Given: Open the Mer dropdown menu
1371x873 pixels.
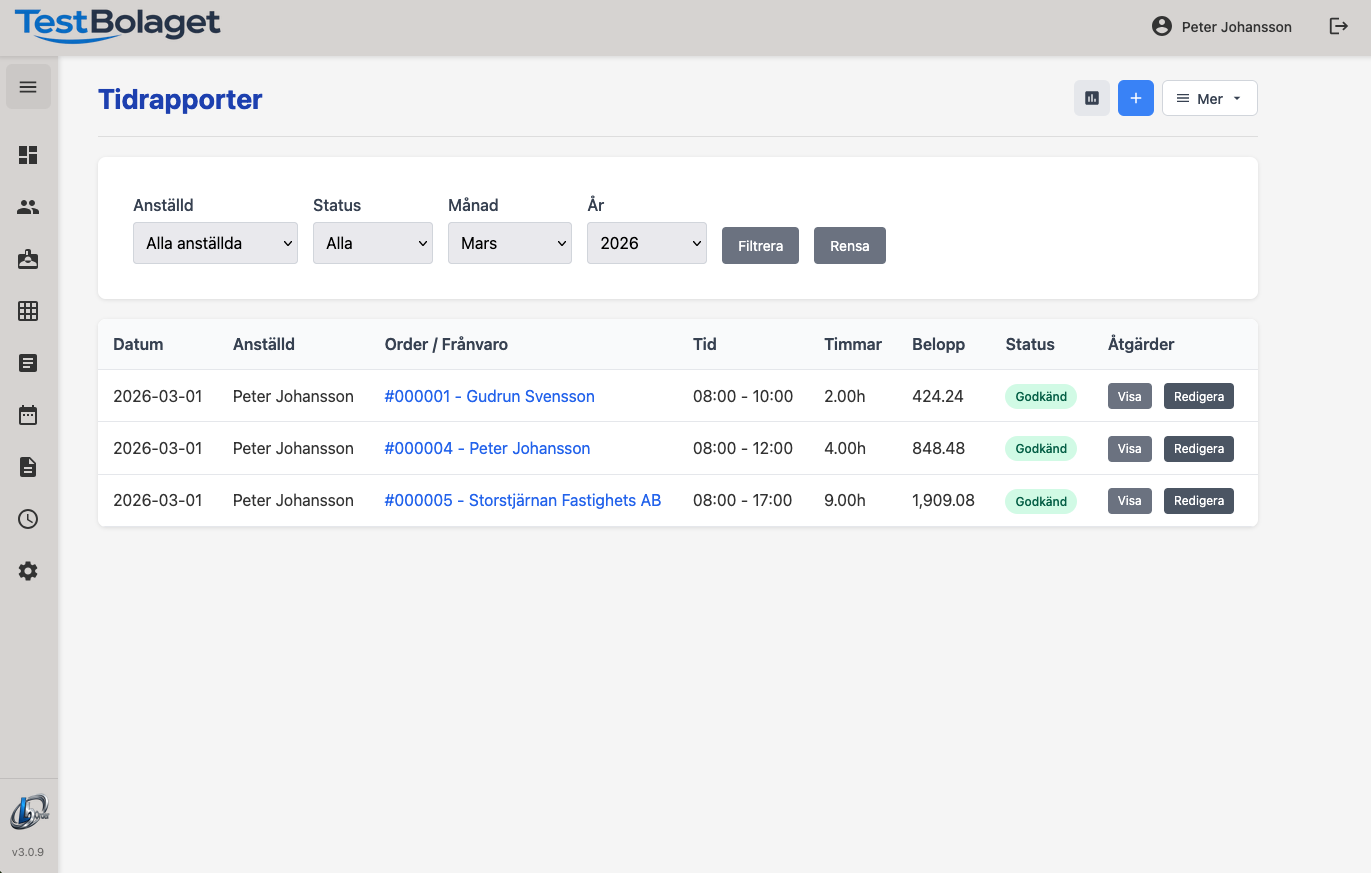Looking at the screenshot, I should [1209, 98].
